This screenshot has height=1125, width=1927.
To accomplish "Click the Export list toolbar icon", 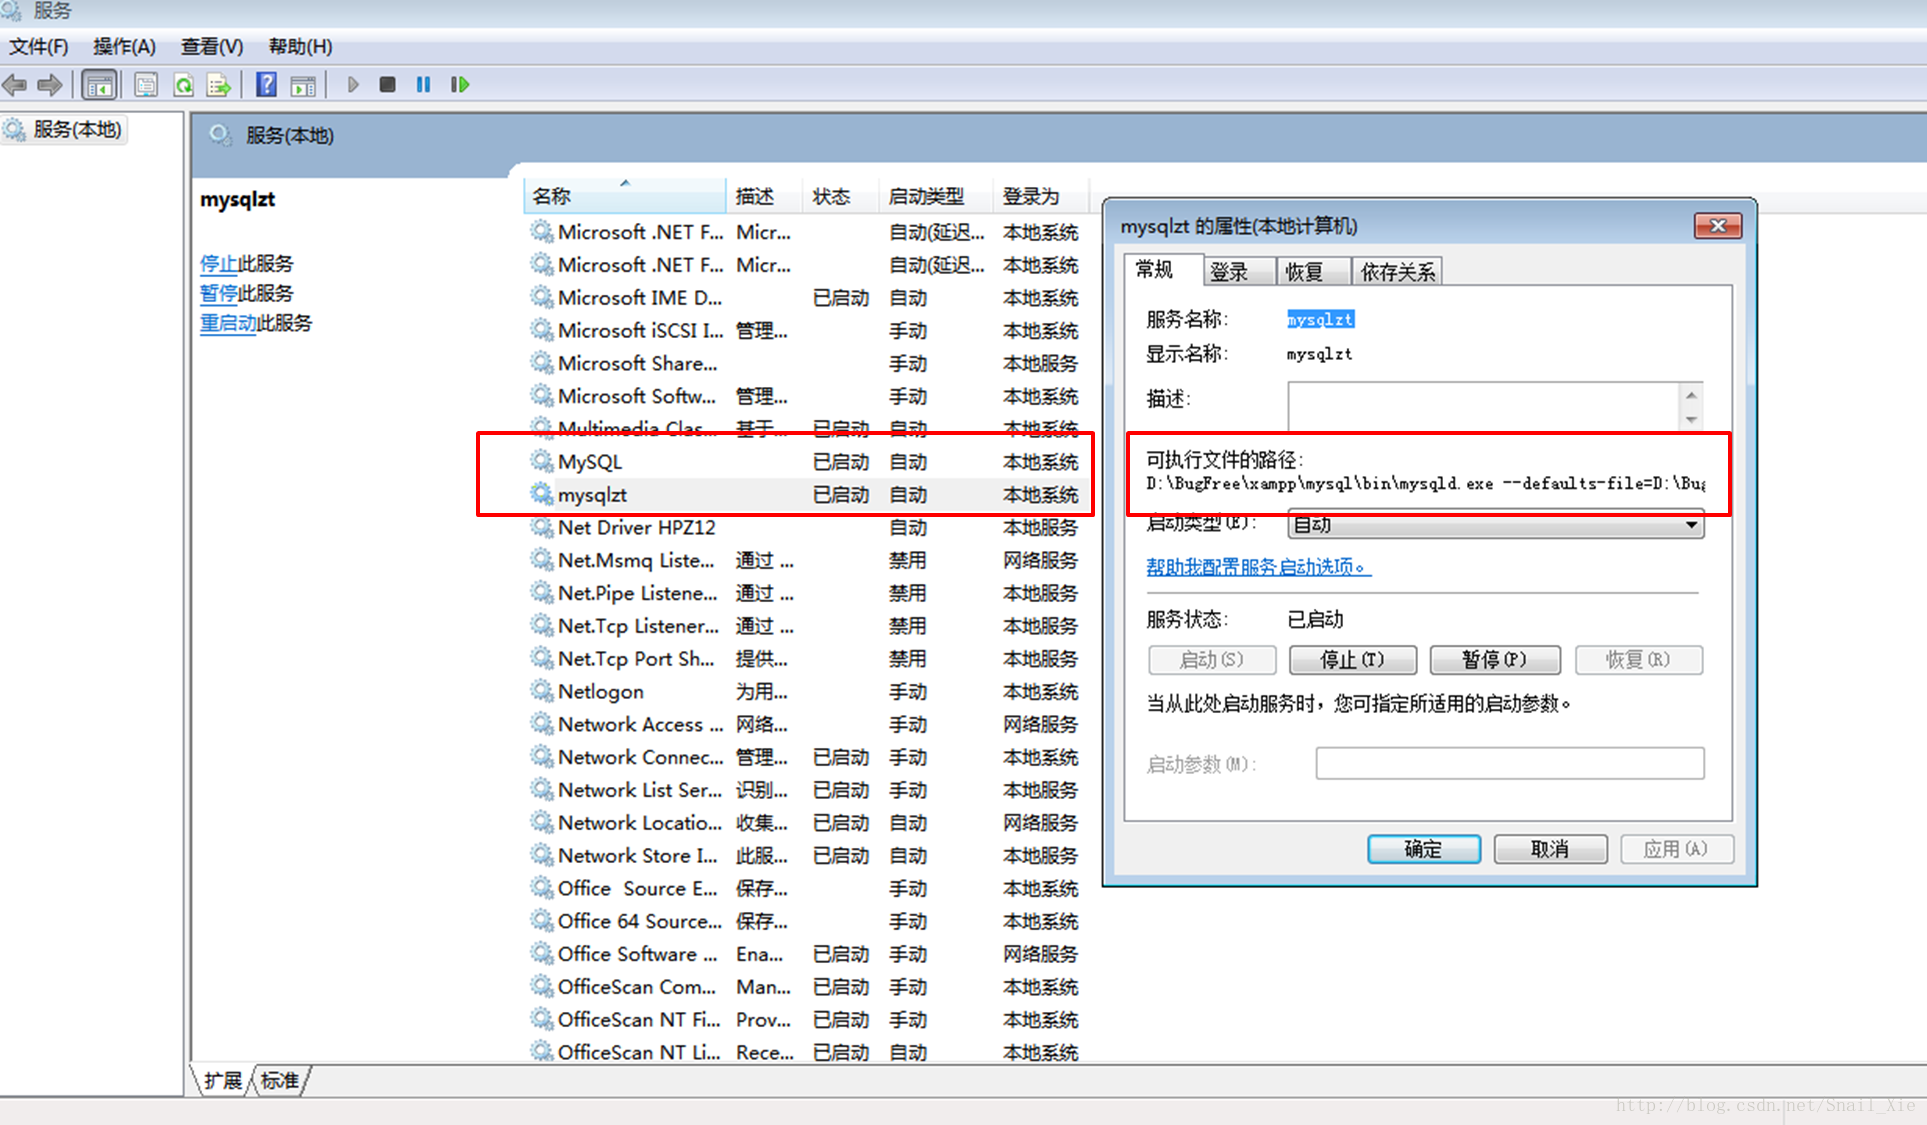I will [218, 85].
